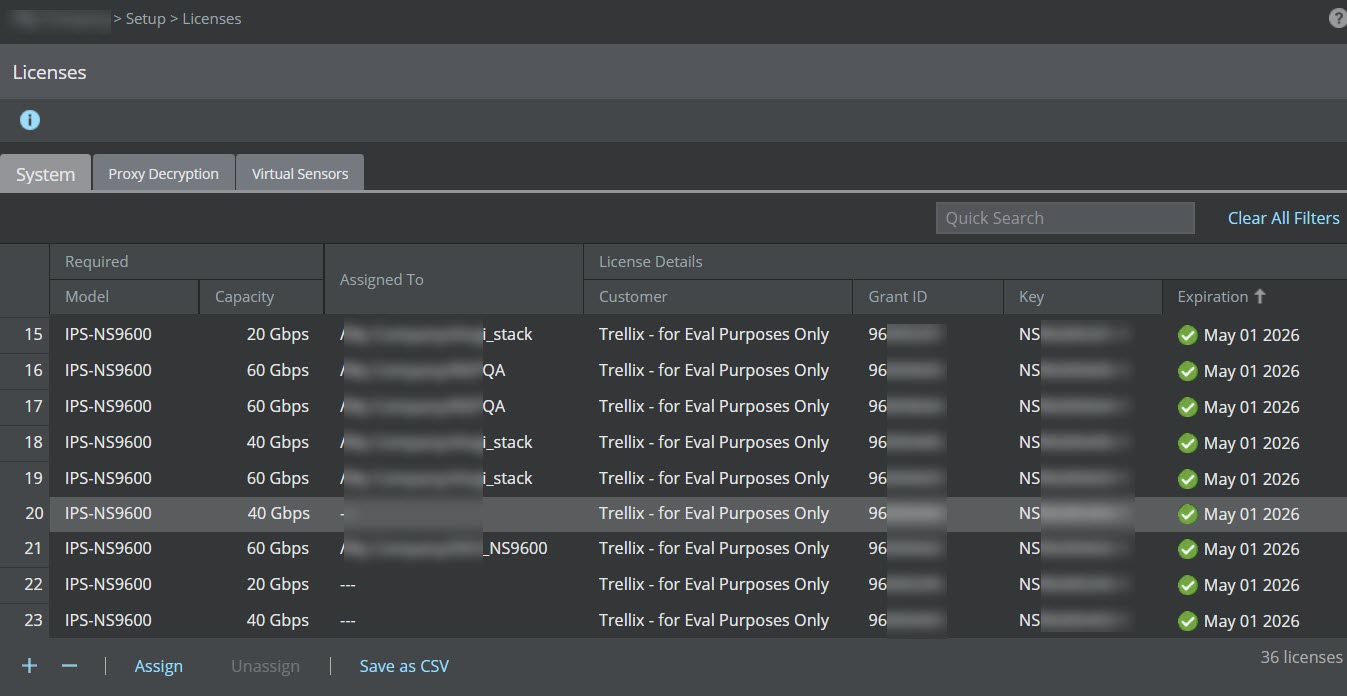Sort by the Expiration column header

click(x=1255, y=297)
